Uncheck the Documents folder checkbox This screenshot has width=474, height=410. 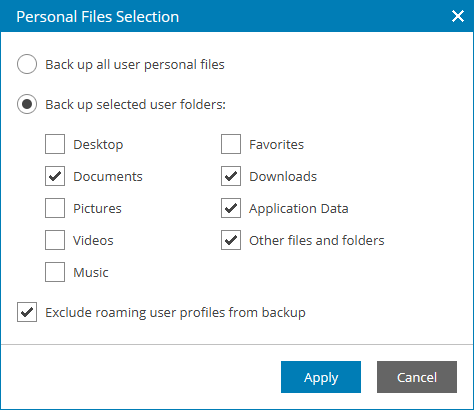pos(55,176)
